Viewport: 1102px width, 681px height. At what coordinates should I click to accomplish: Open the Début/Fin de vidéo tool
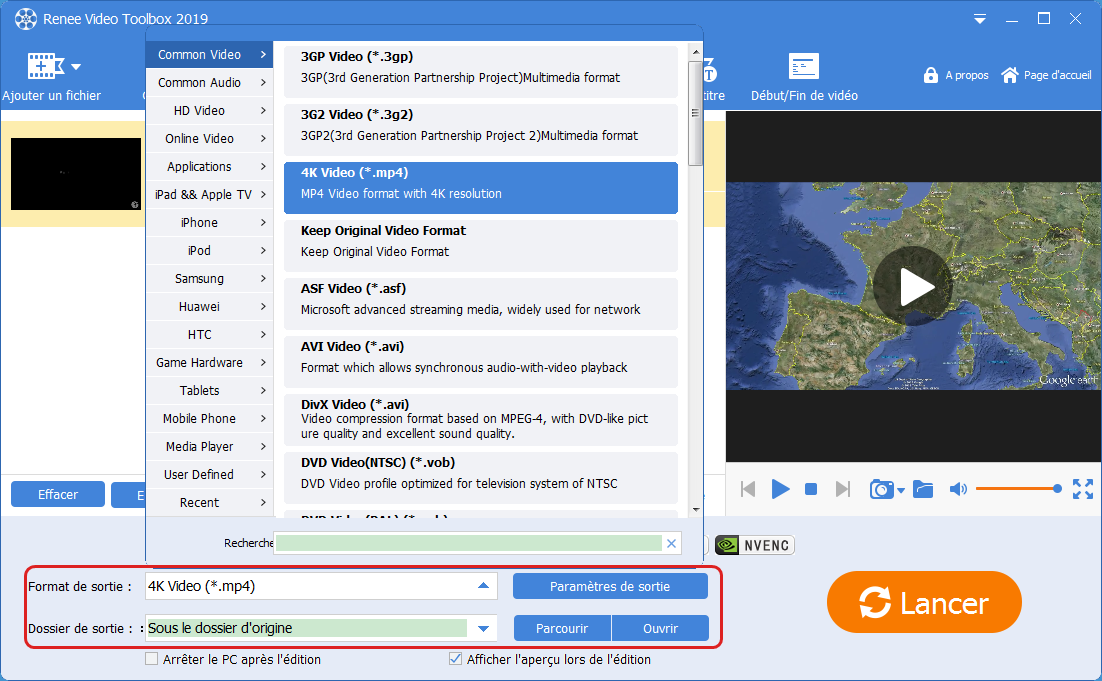click(804, 68)
